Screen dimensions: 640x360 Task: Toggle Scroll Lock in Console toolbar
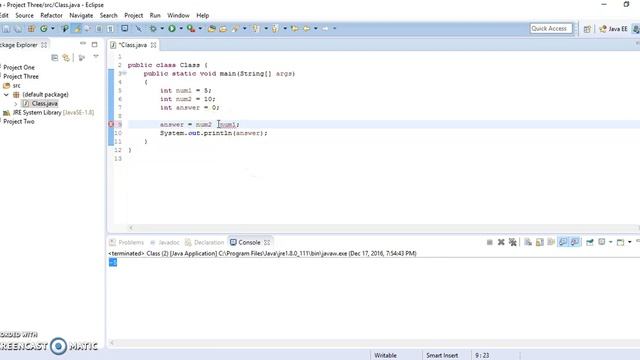[x=540, y=242]
